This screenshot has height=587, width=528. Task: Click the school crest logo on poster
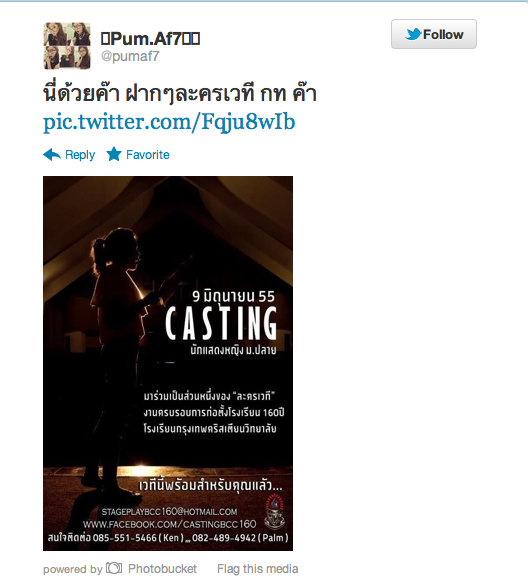tap(274, 511)
